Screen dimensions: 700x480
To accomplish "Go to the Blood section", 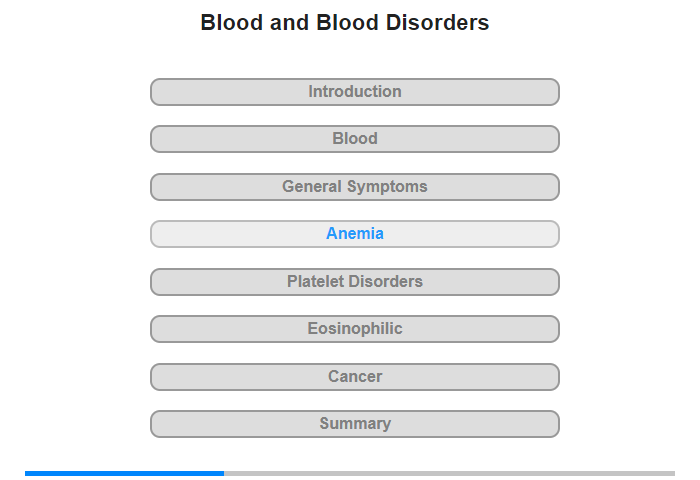I will (354, 139).
